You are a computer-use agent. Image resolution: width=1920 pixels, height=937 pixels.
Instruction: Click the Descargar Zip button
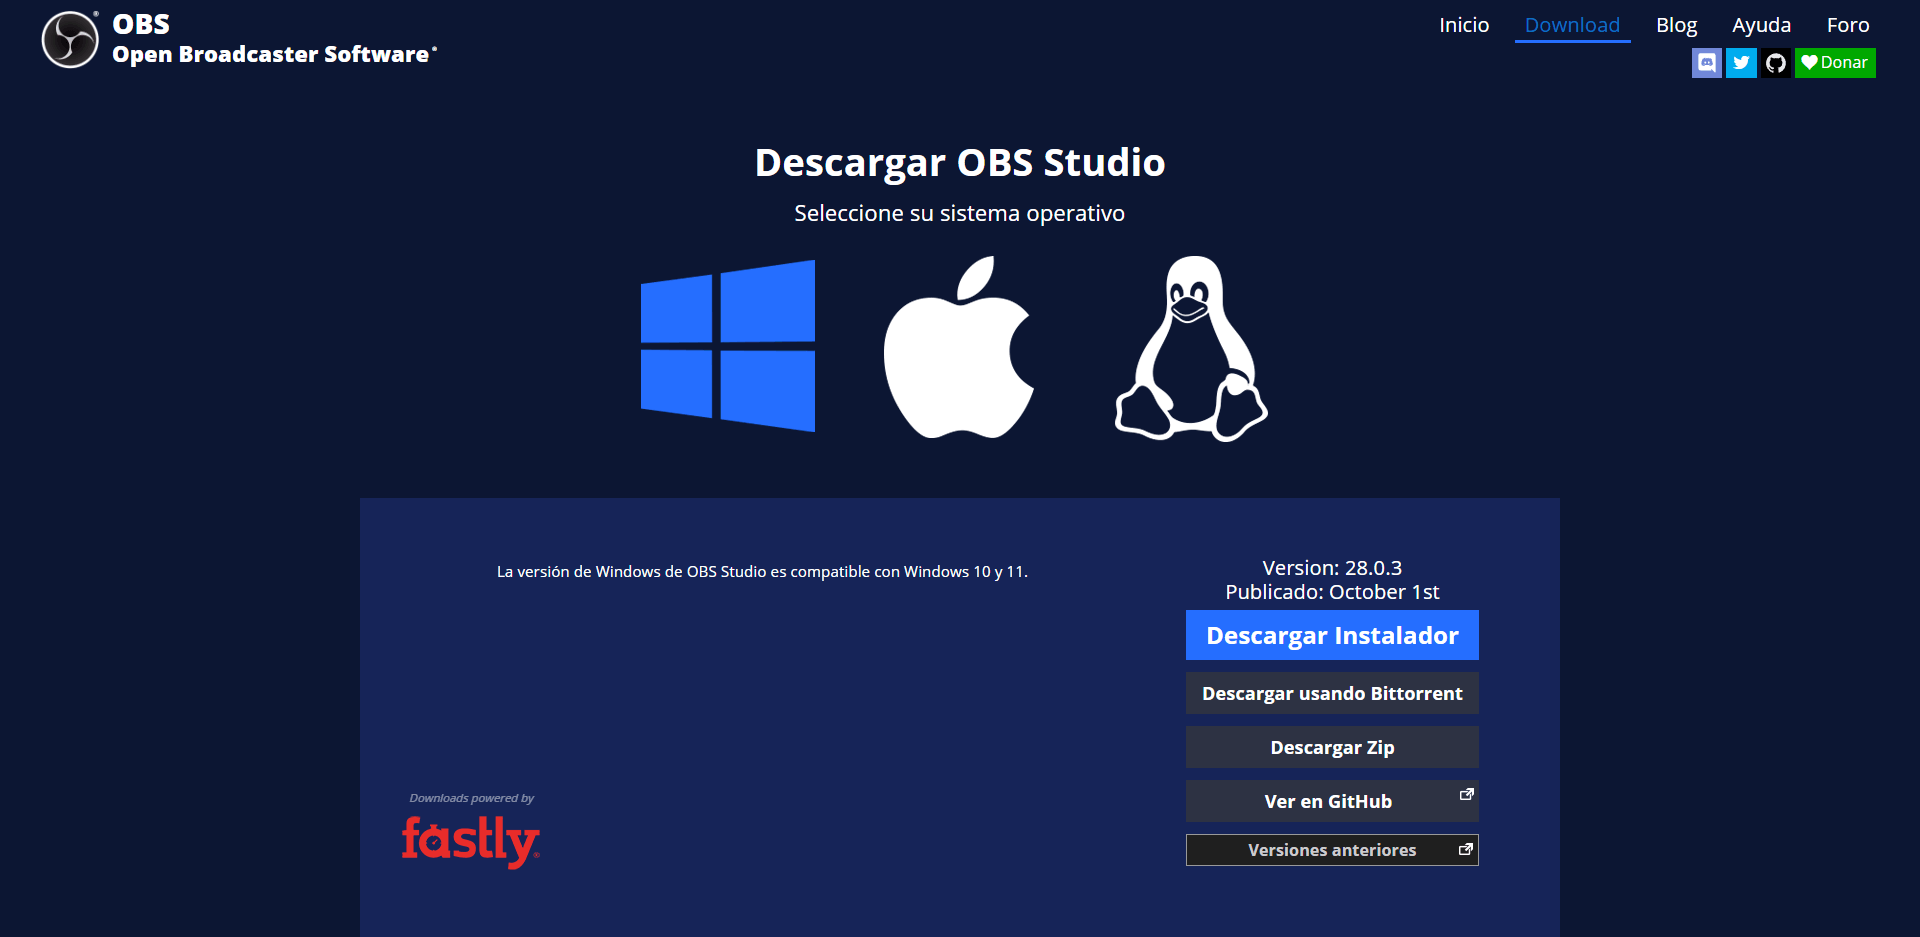point(1331,746)
